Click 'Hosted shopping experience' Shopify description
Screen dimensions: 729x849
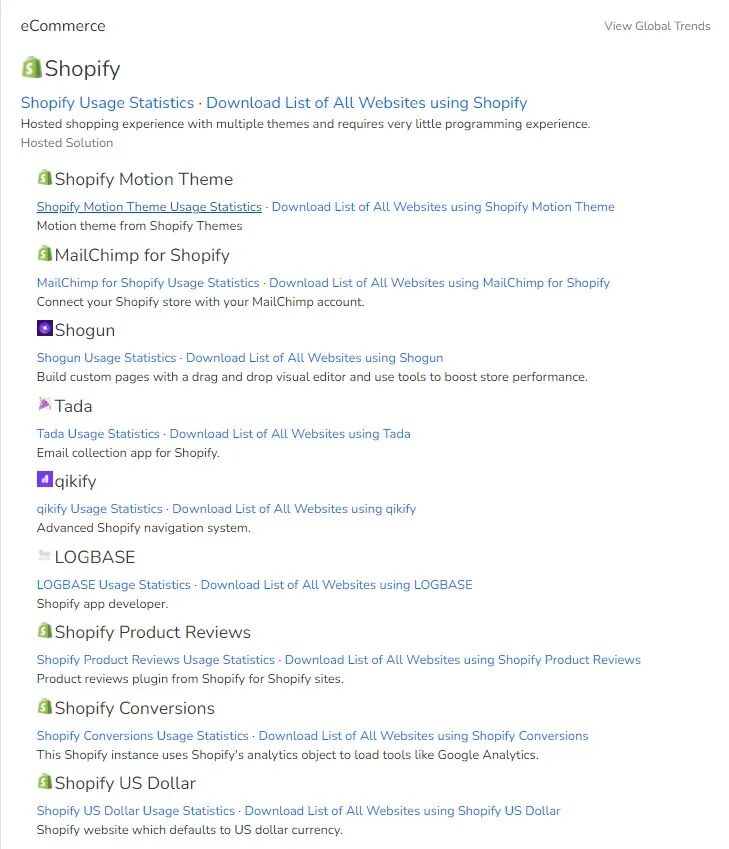[x=305, y=124]
